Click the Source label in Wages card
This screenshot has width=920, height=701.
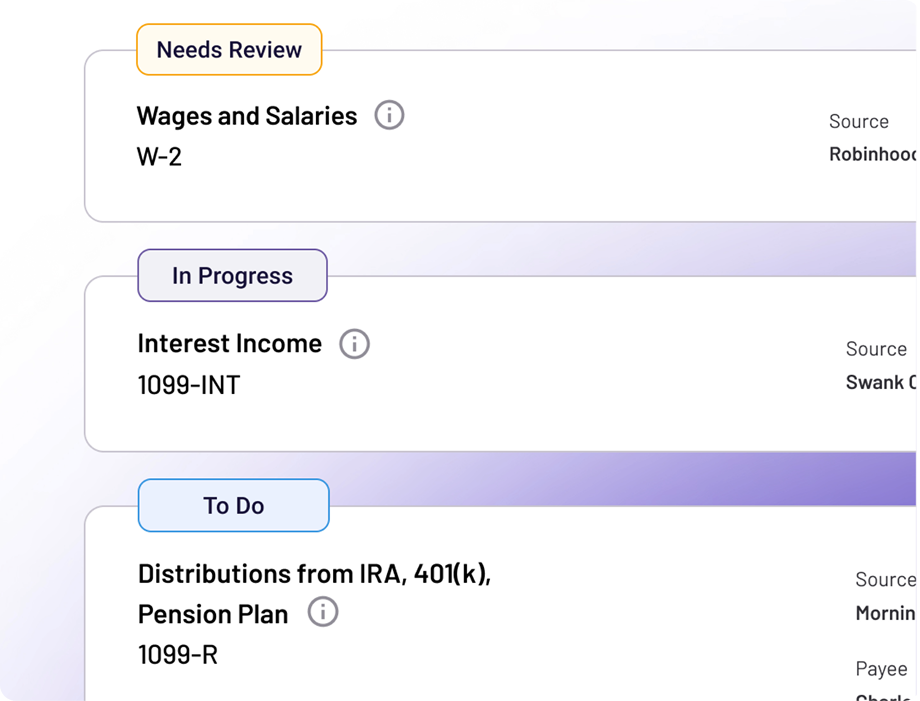859,121
